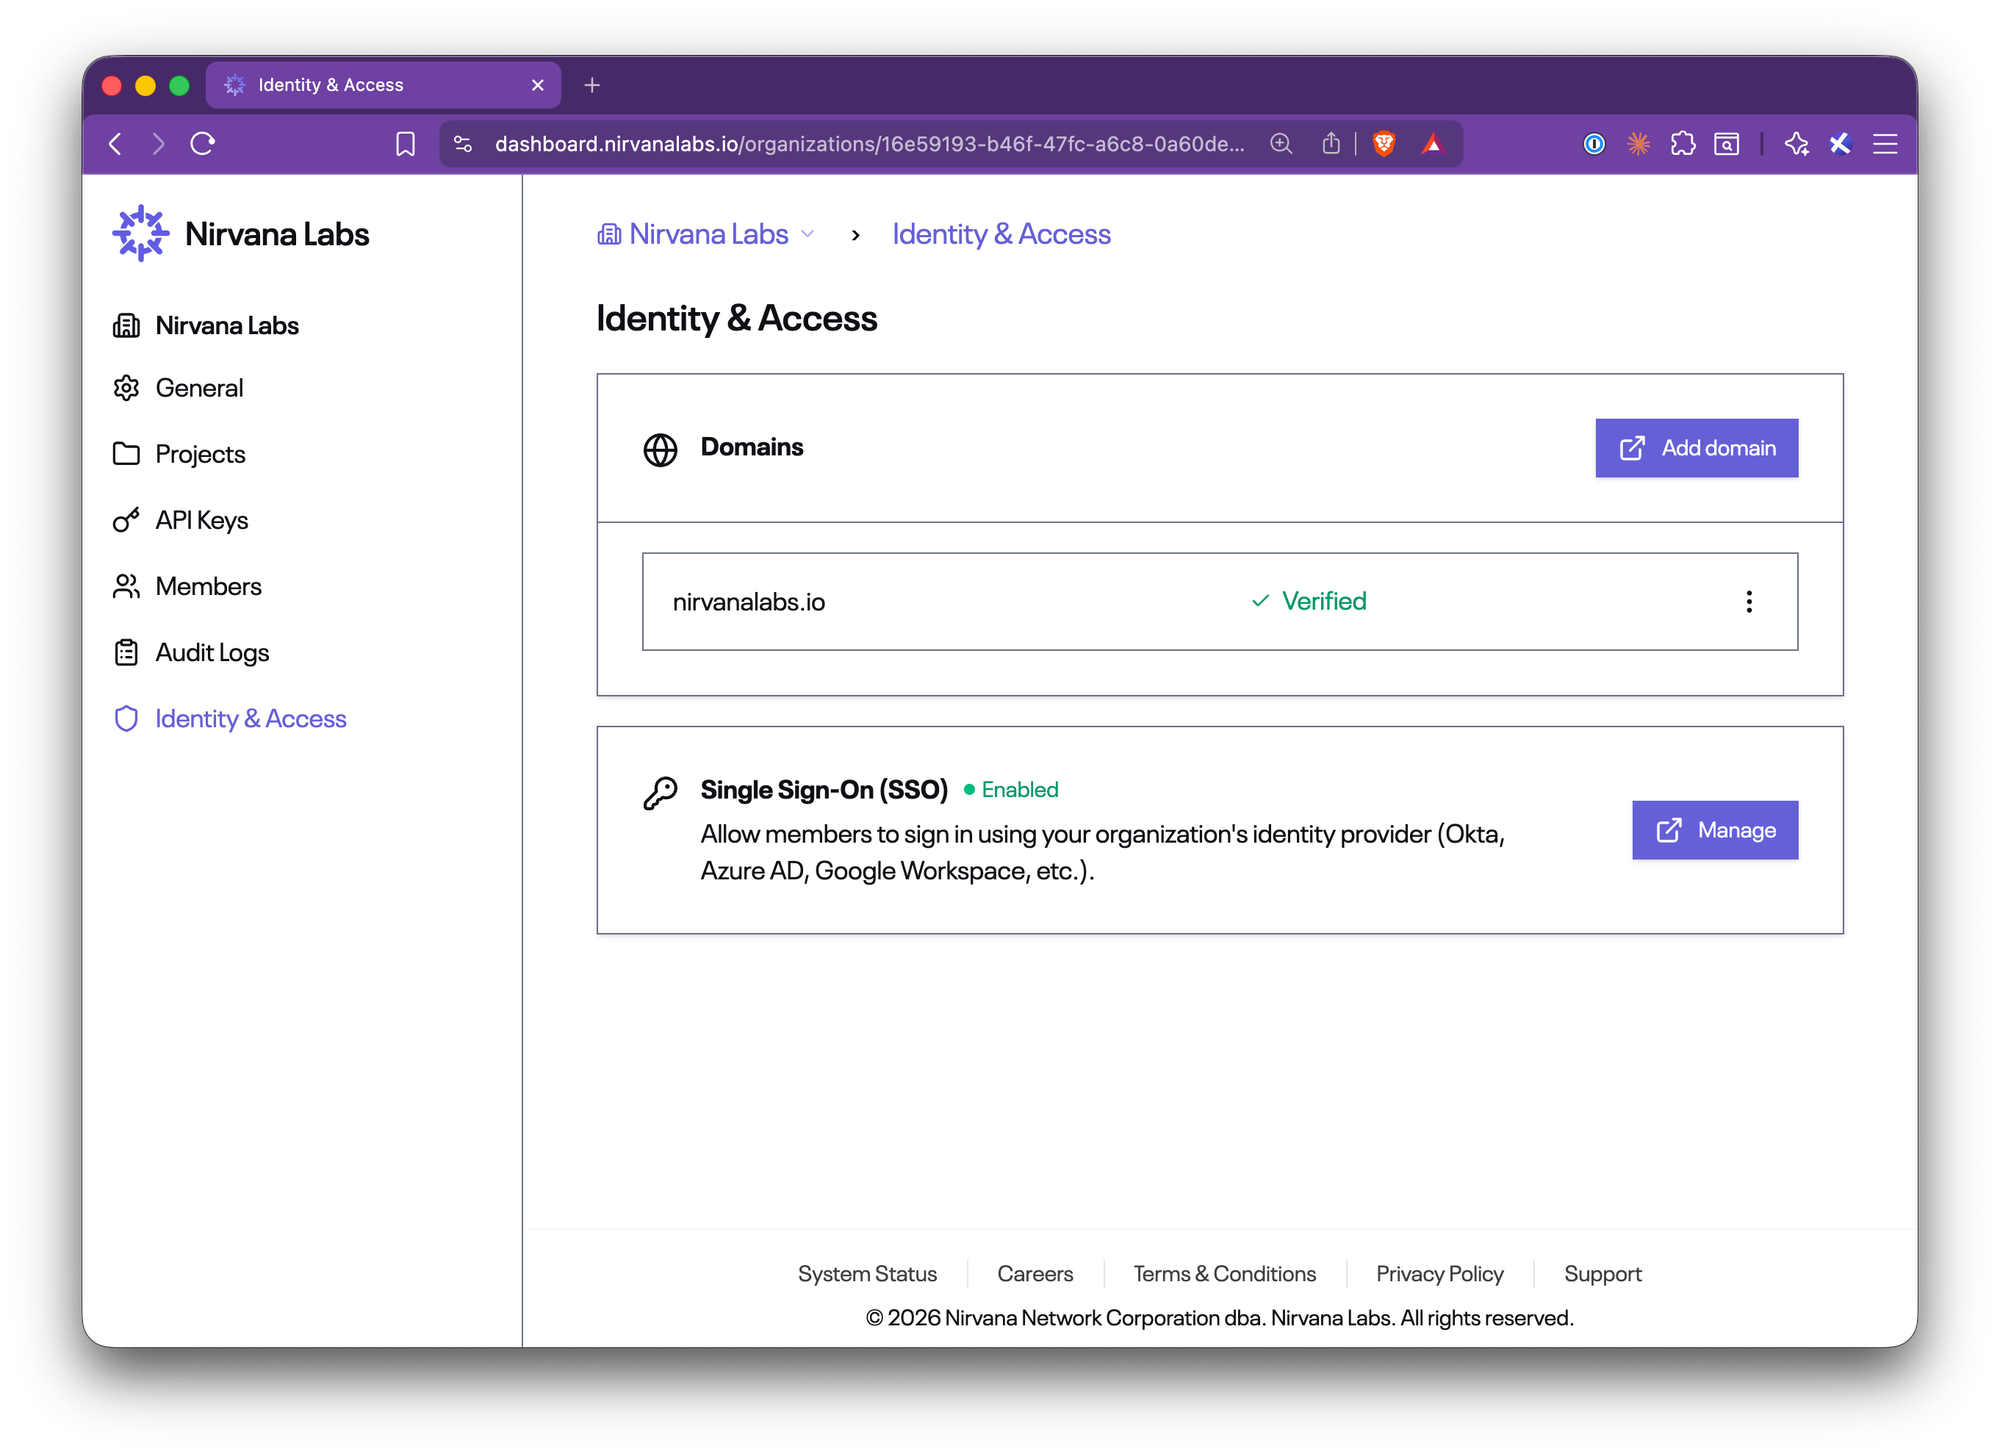Reload the page with the refresh icon
The width and height of the screenshot is (2000, 1456).
pos(203,144)
